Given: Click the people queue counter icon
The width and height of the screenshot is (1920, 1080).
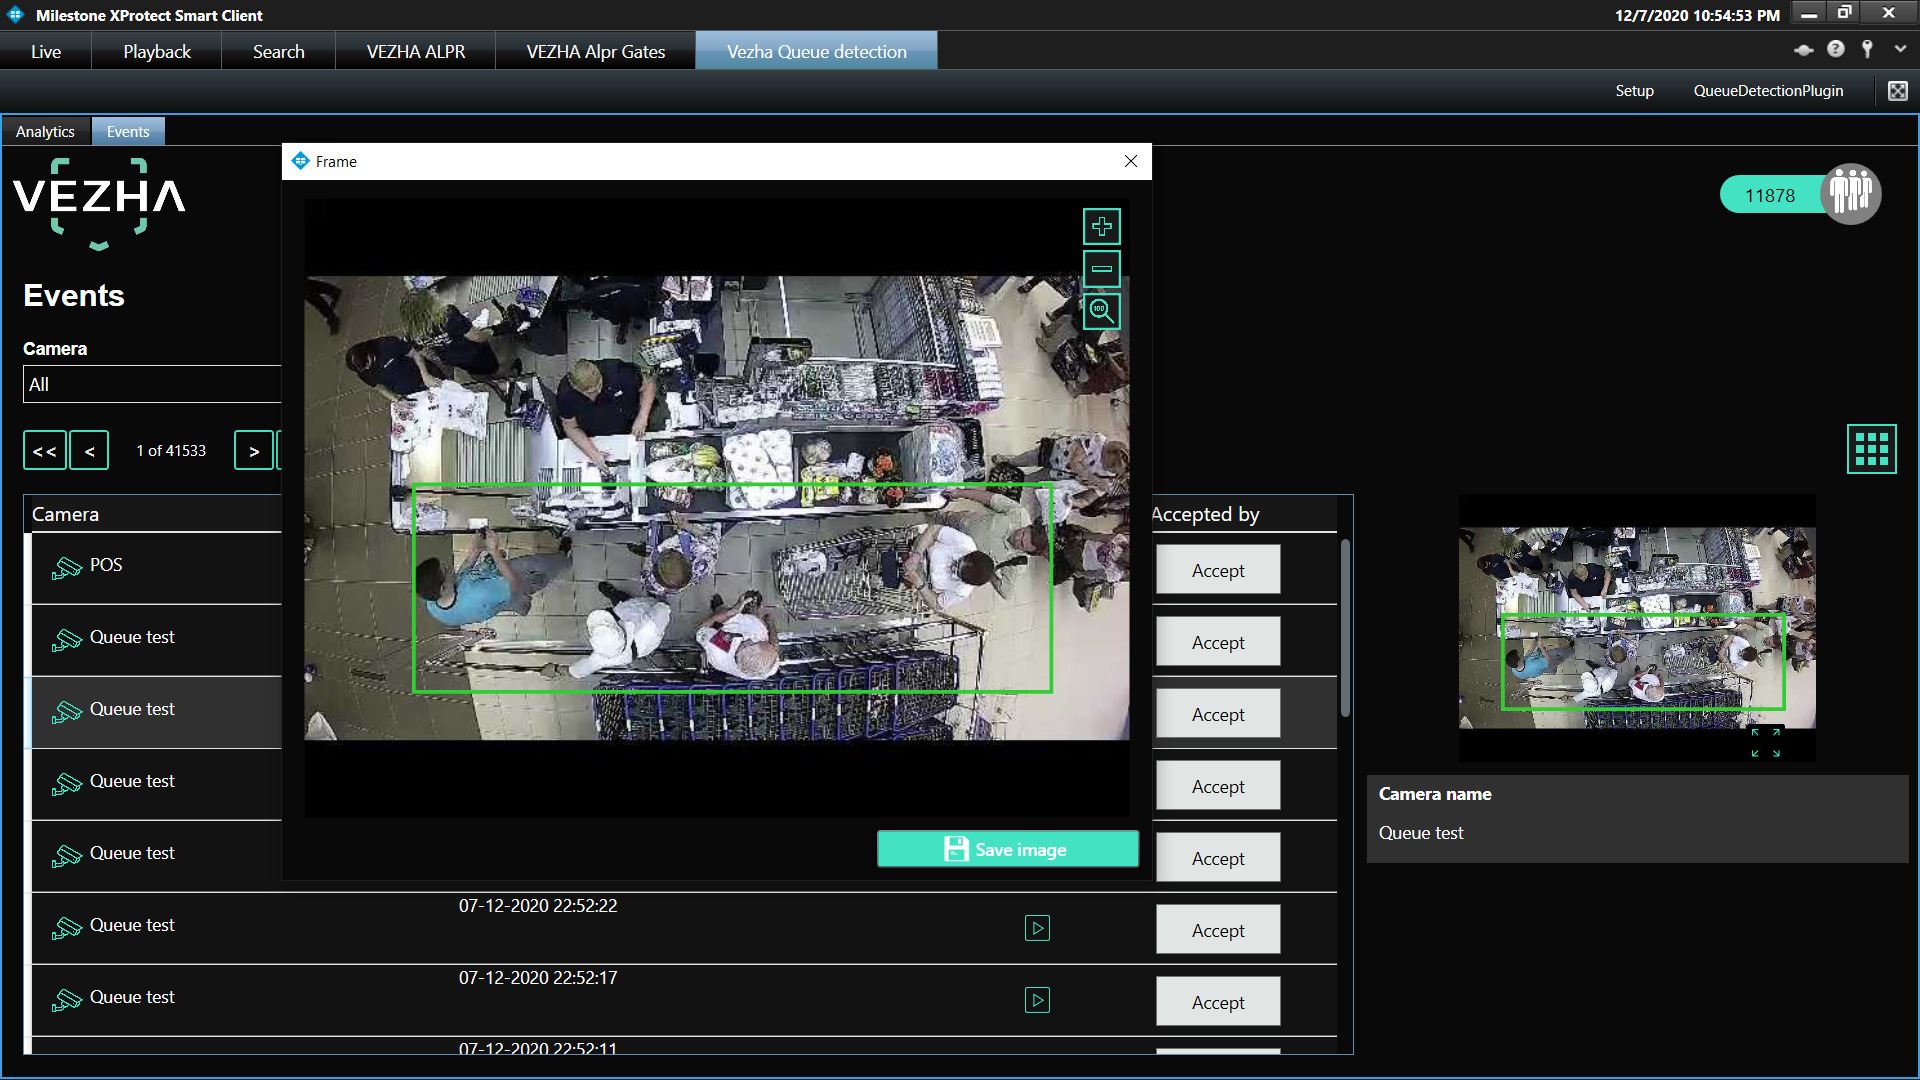Looking at the screenshot, I should point(1850,193).
